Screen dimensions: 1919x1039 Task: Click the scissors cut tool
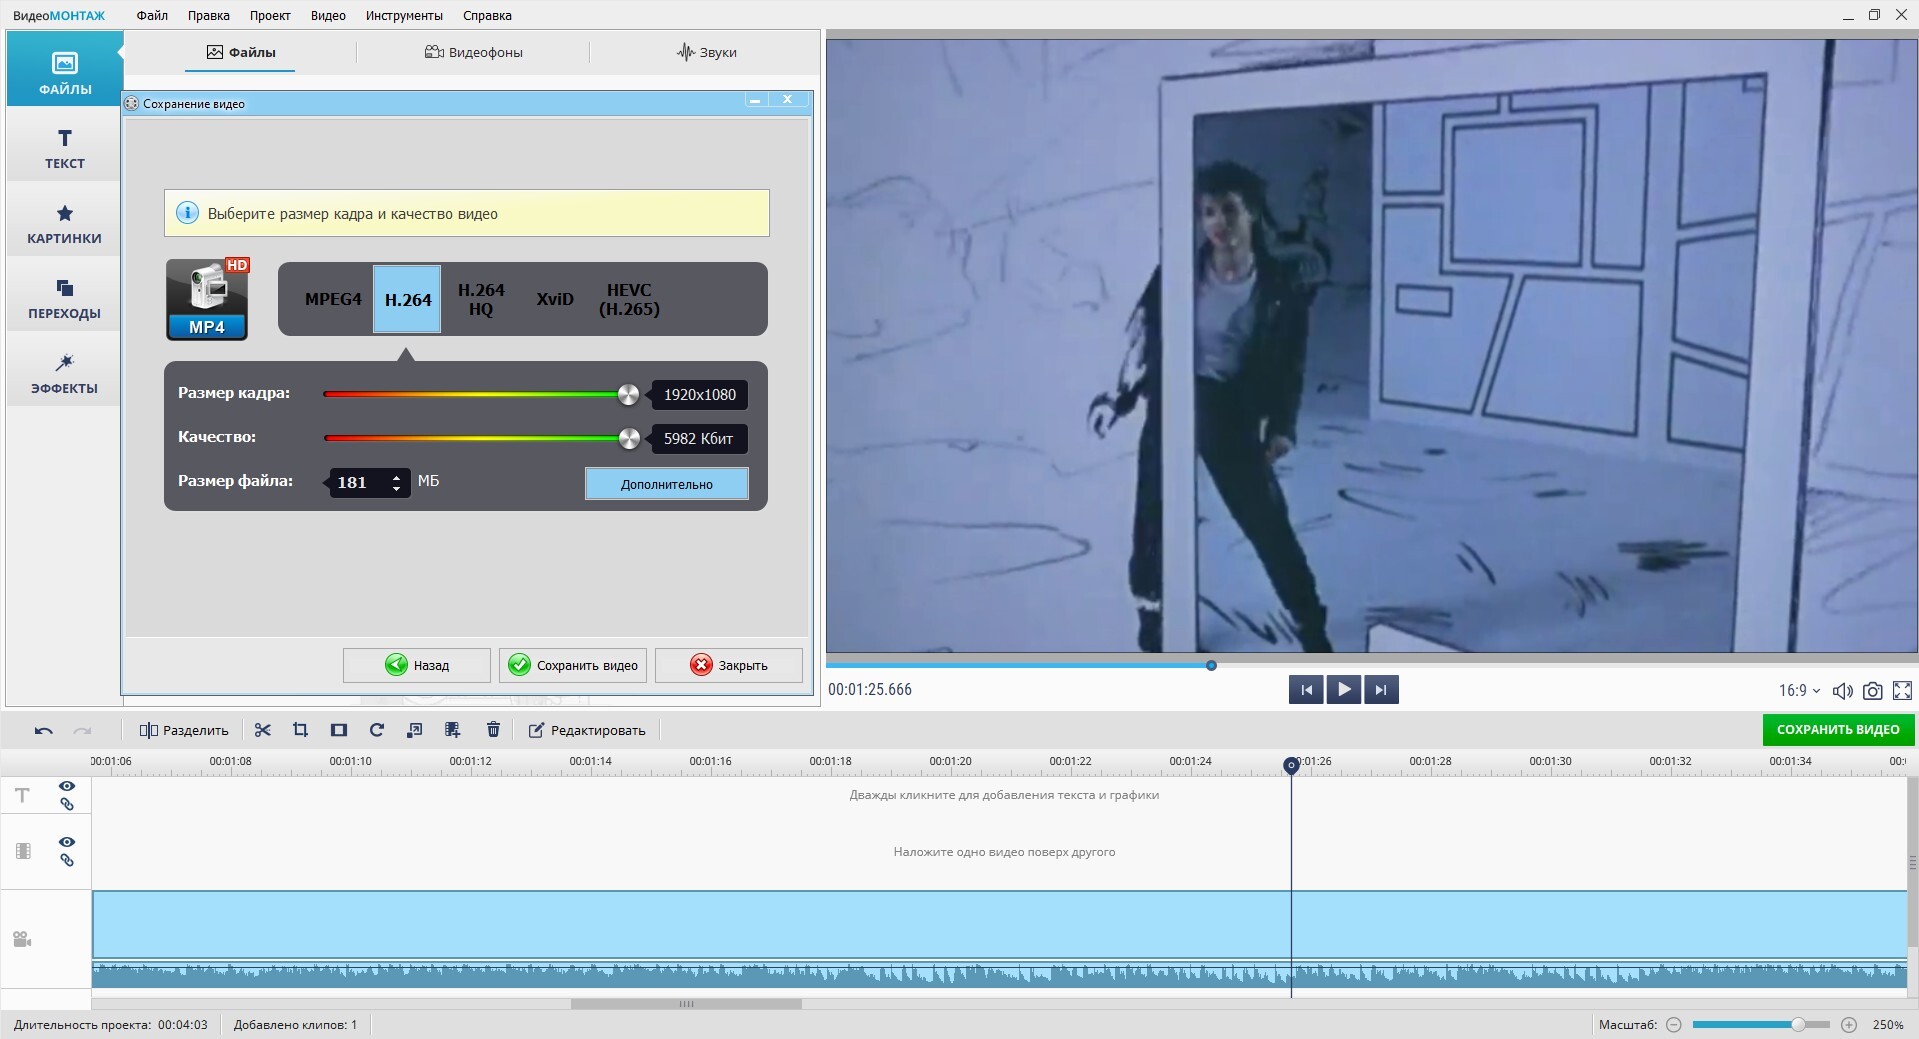[262, 730]
